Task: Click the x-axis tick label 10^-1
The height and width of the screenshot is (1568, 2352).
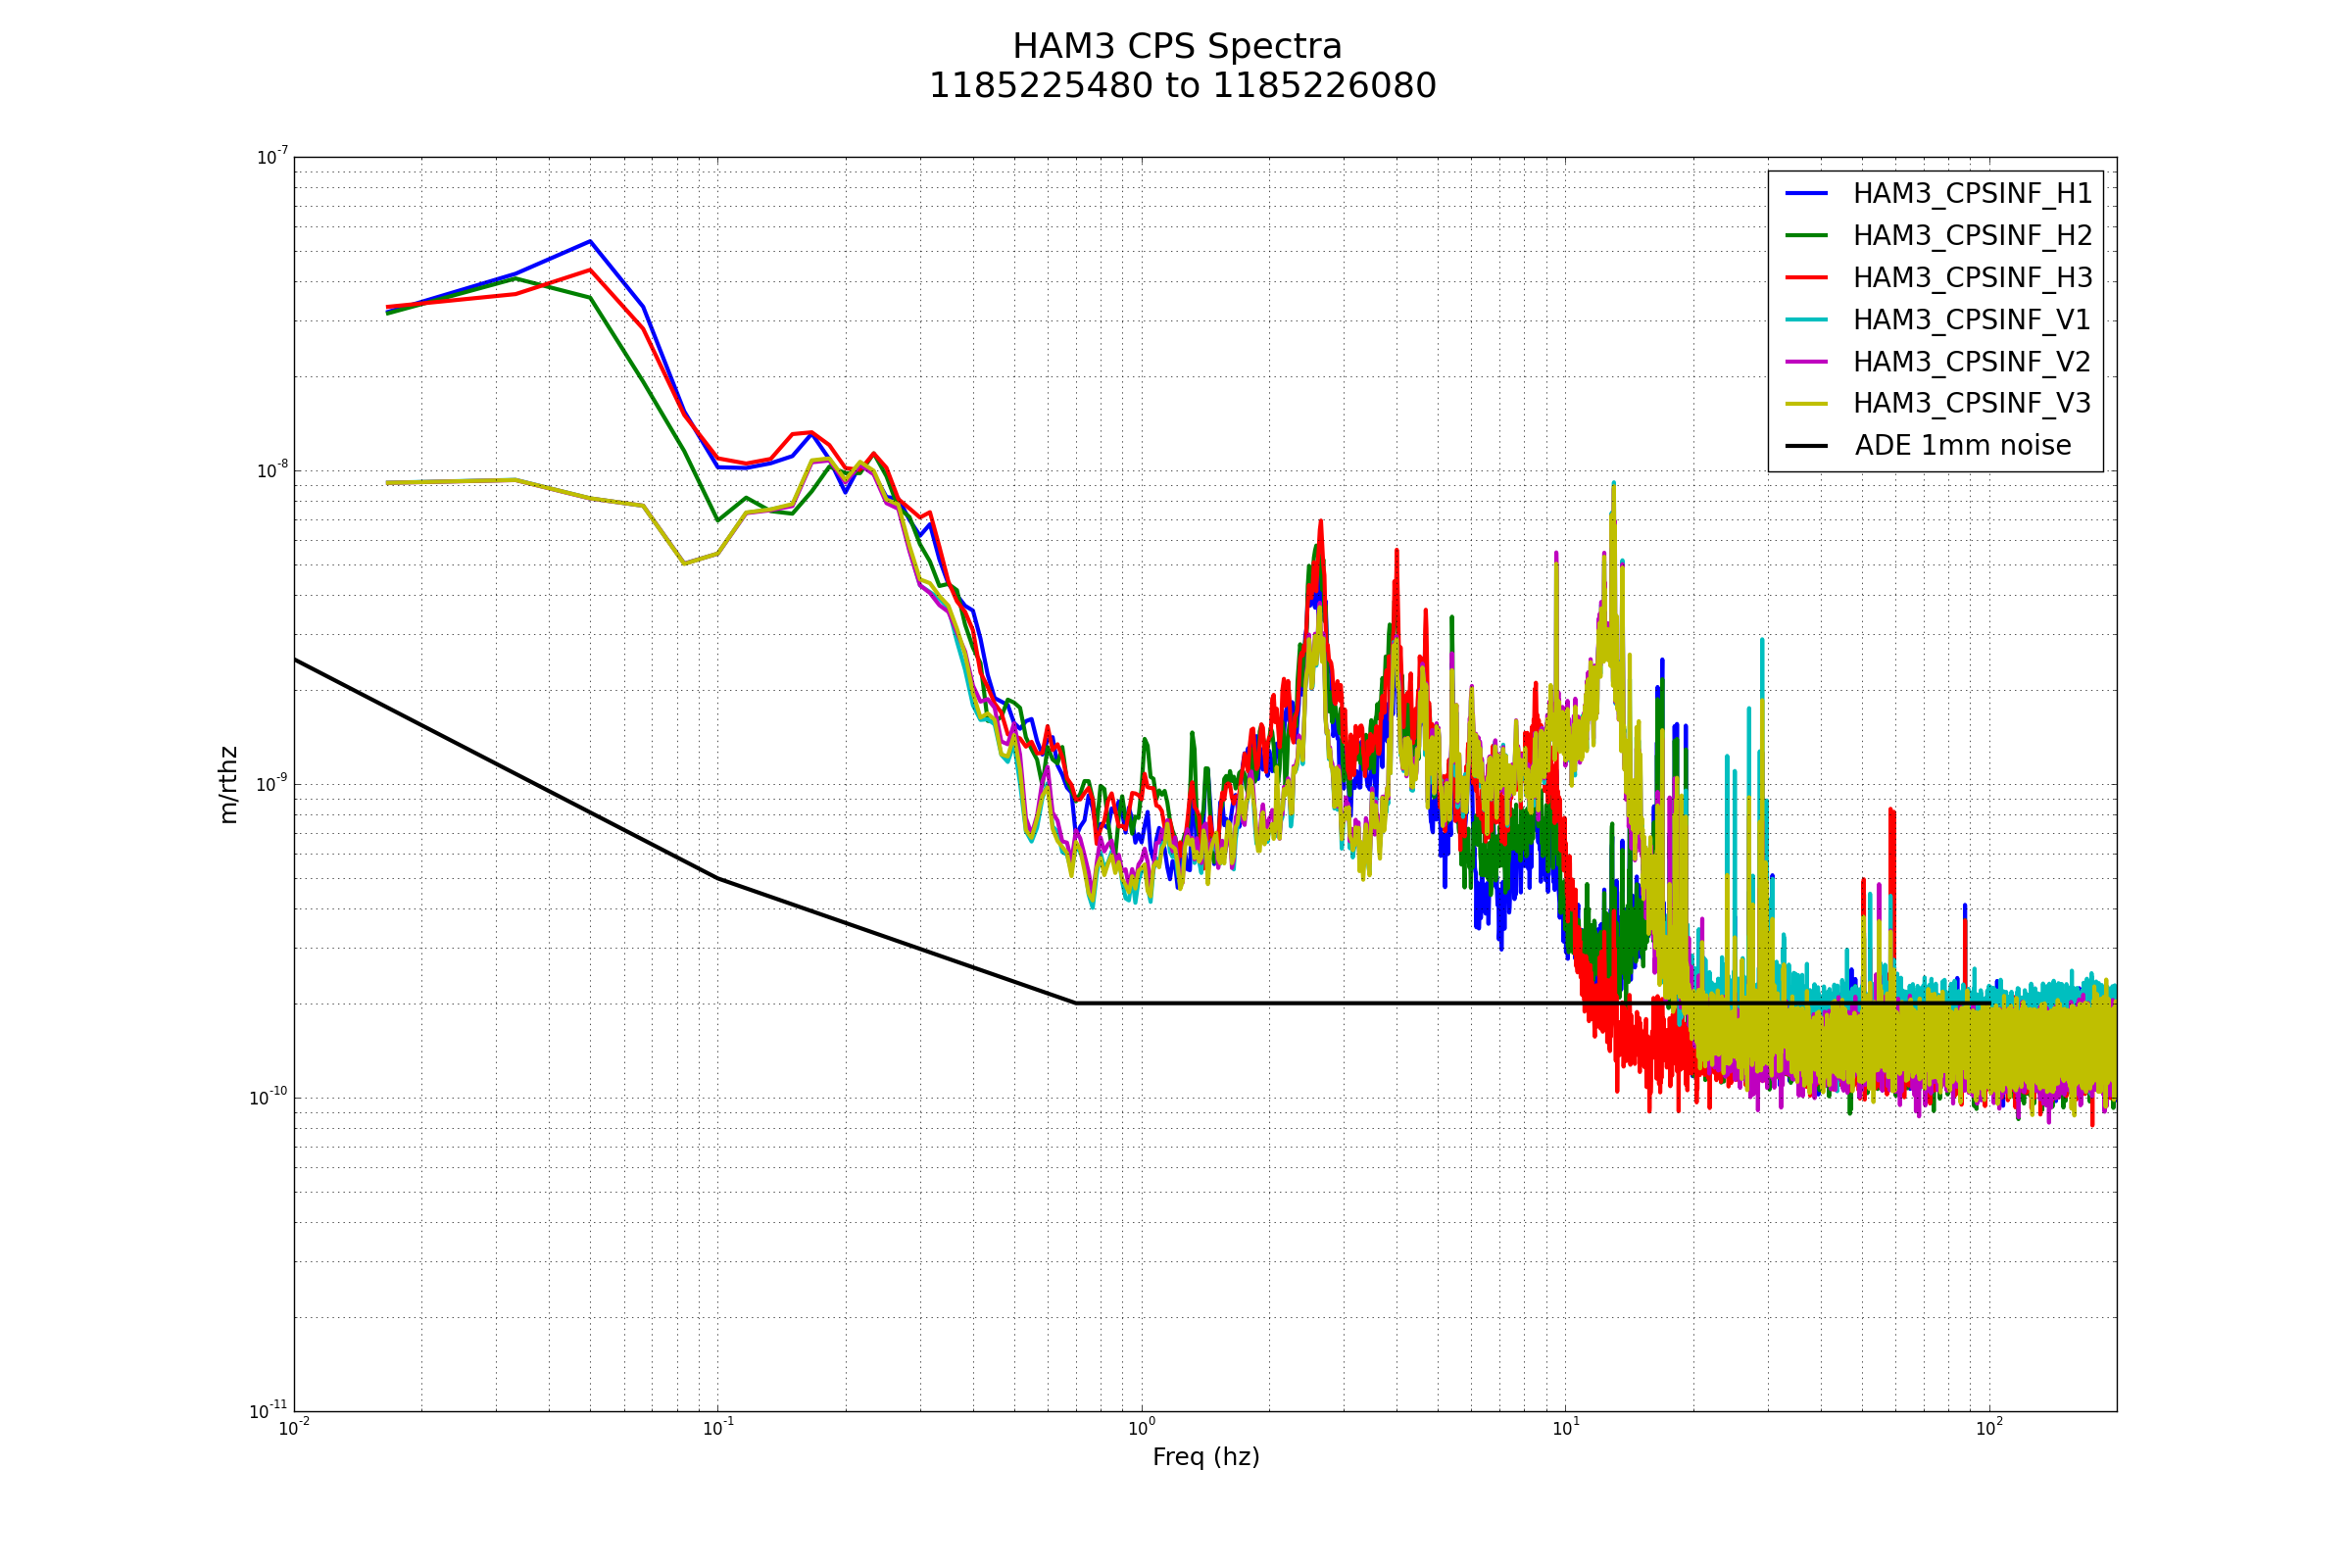Action: click(x=718, y=1428)
